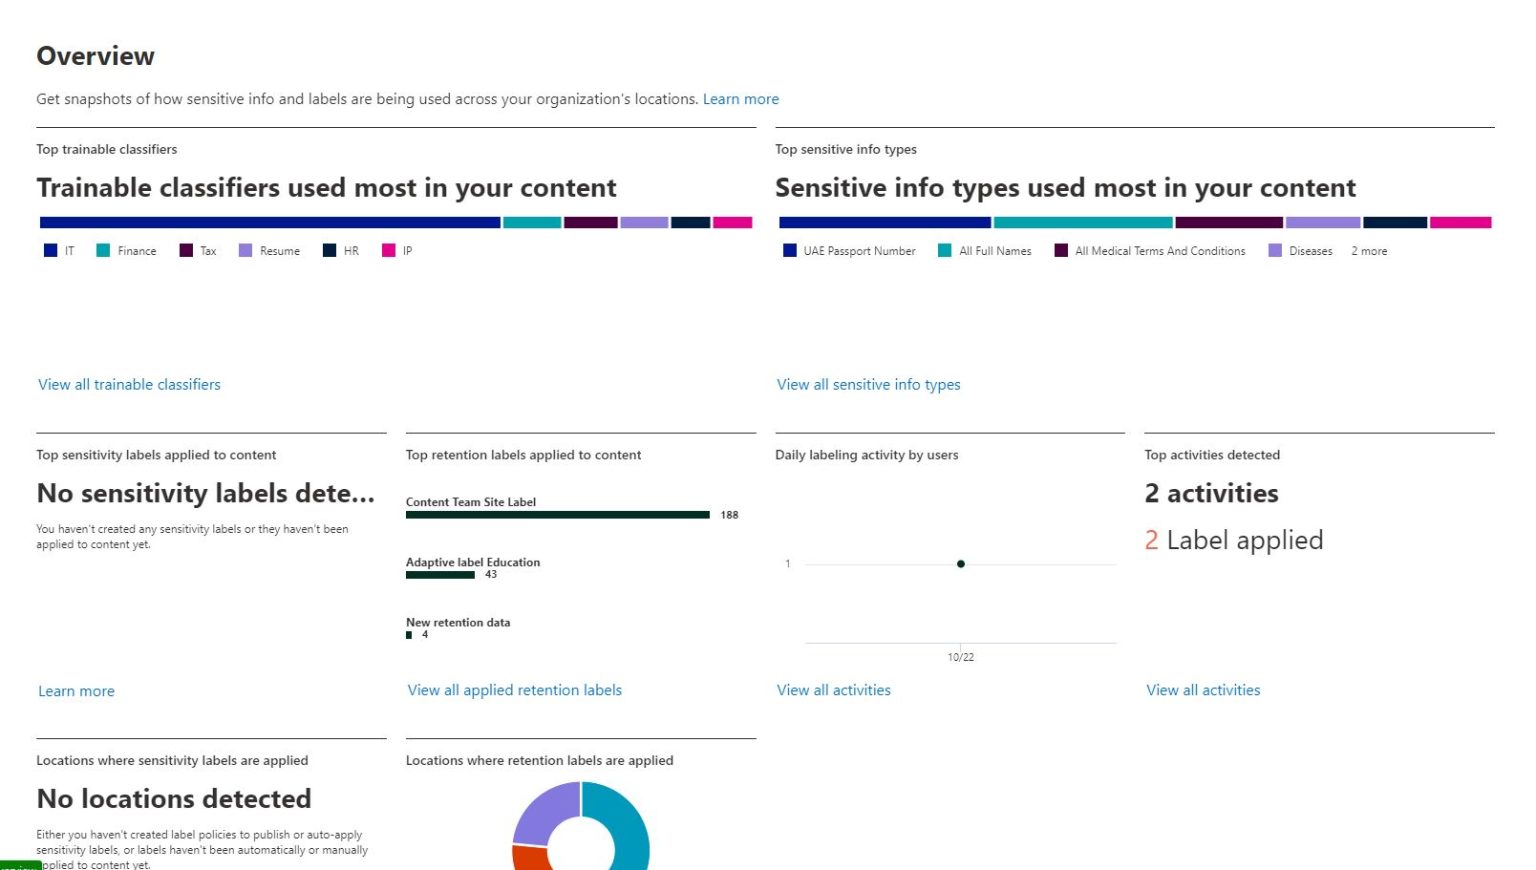This screenshot has width=1536, height=870.
Task: Open View all applied retention labels
Action: coord(514,690)
